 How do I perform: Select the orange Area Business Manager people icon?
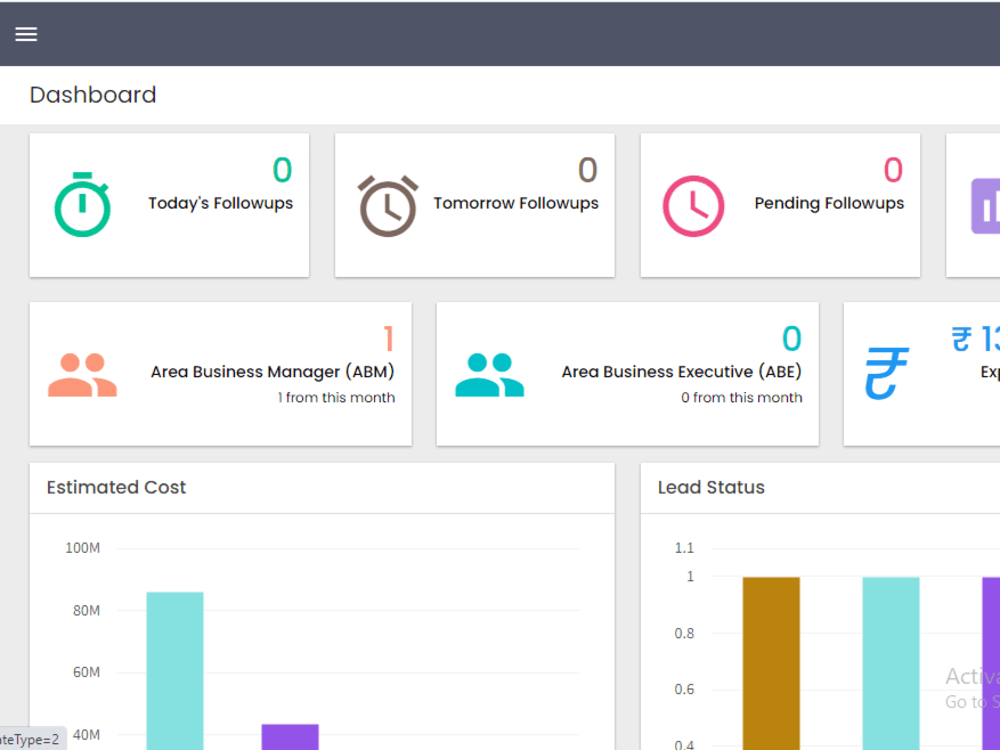point(81,374)
